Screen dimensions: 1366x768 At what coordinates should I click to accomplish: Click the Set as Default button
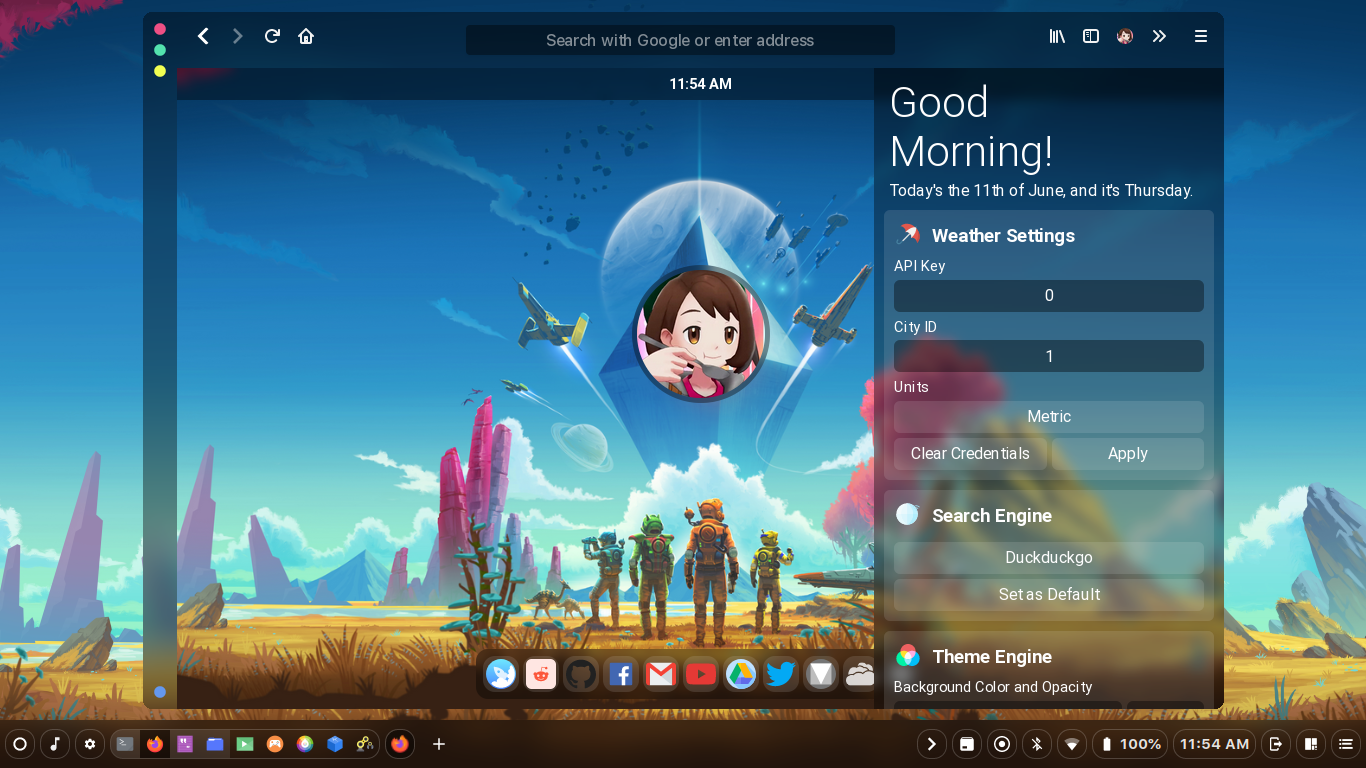coord(1049,595)
